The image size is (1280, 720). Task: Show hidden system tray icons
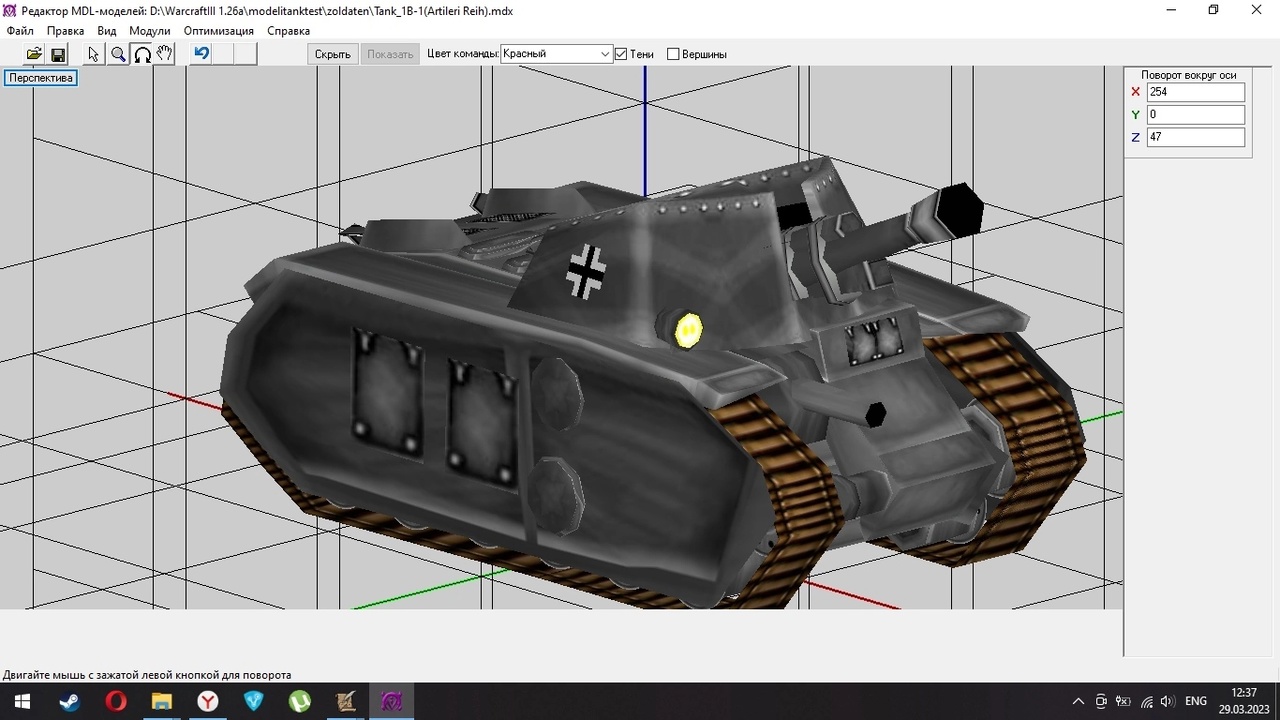[x=1078, y=701]
